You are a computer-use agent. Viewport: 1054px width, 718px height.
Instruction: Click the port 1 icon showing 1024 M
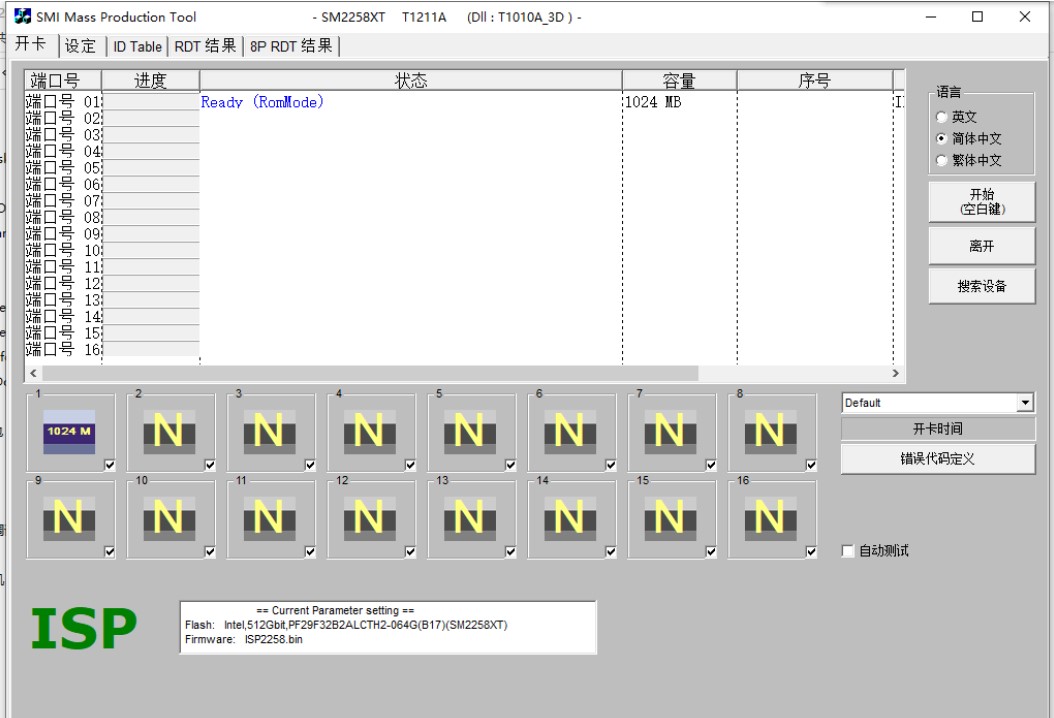point(69,432)
